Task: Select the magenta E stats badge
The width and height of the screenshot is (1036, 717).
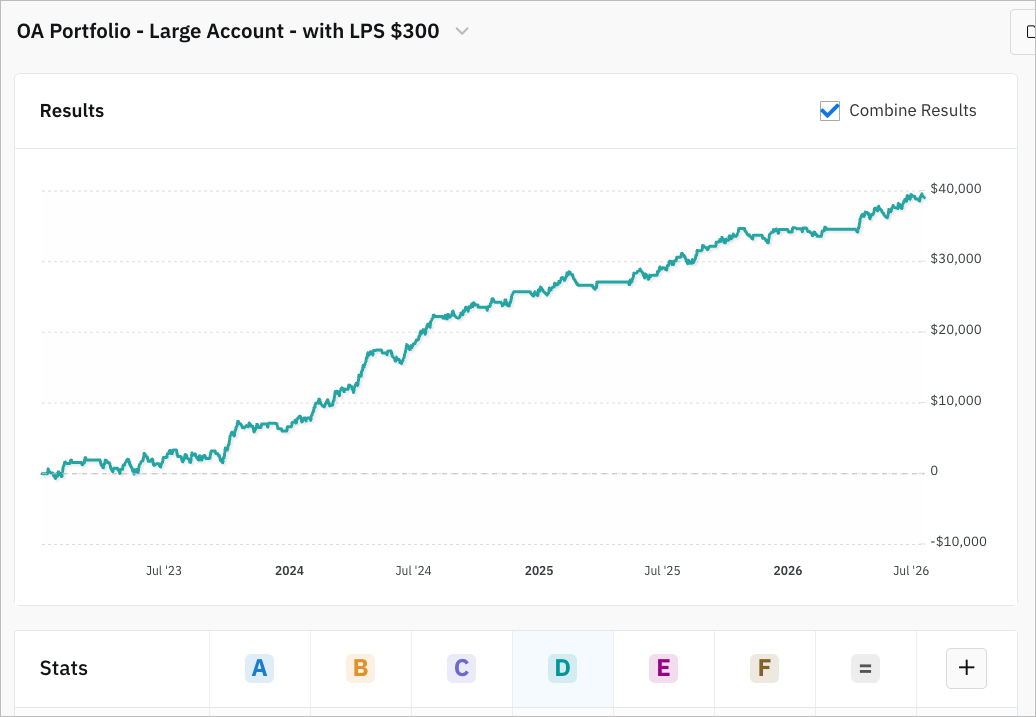Action: point(663,668)
